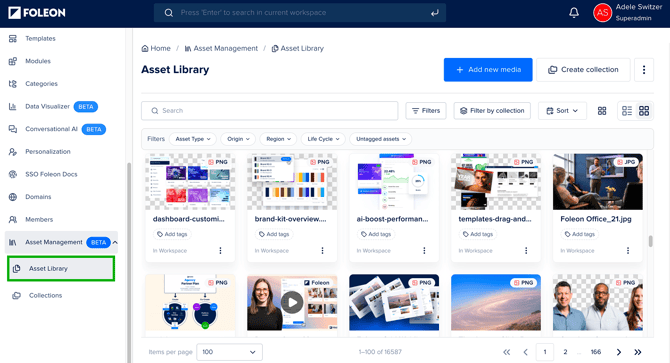This screenshot has width=670, height=363.
Task: Open the Filters button
Action: [426, 111]
